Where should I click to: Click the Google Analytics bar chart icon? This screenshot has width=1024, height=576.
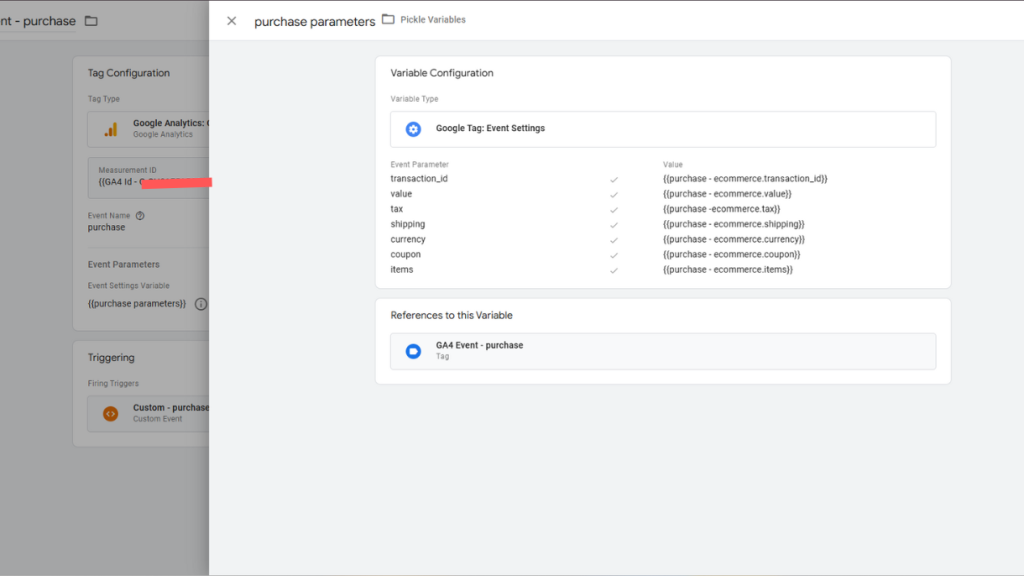coord(111,129)
